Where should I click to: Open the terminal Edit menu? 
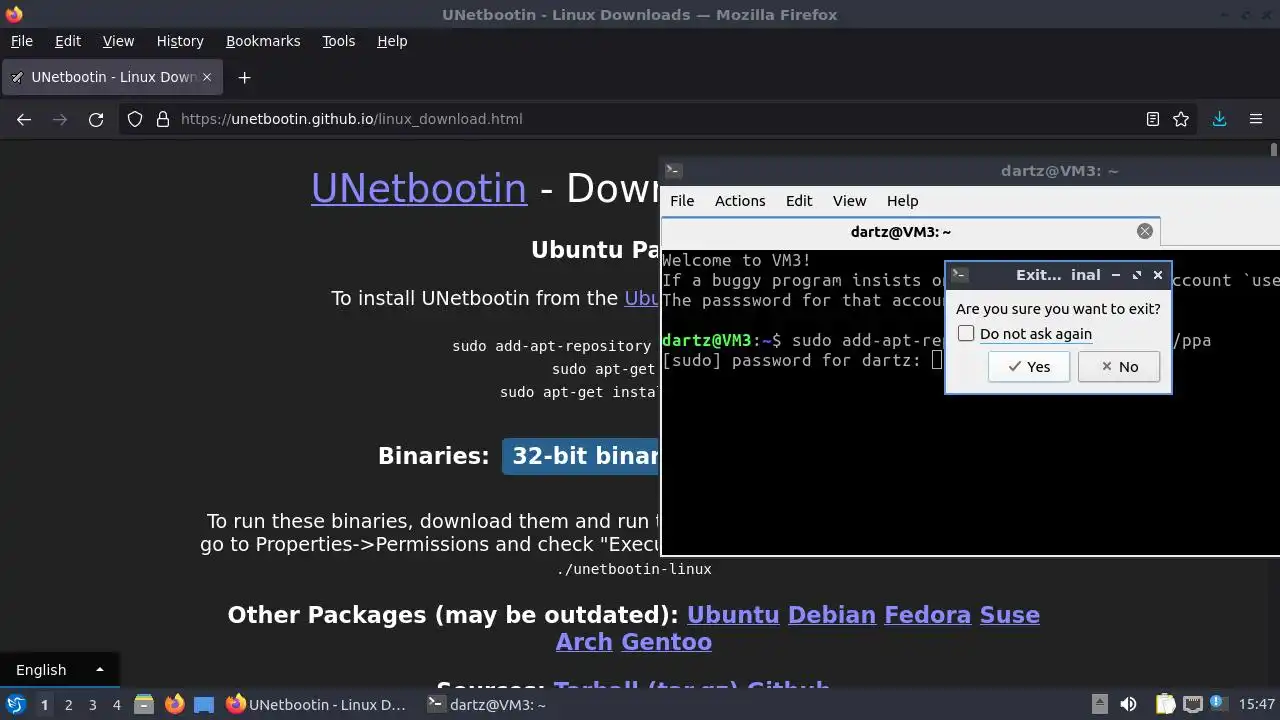[x=799, y=201]
